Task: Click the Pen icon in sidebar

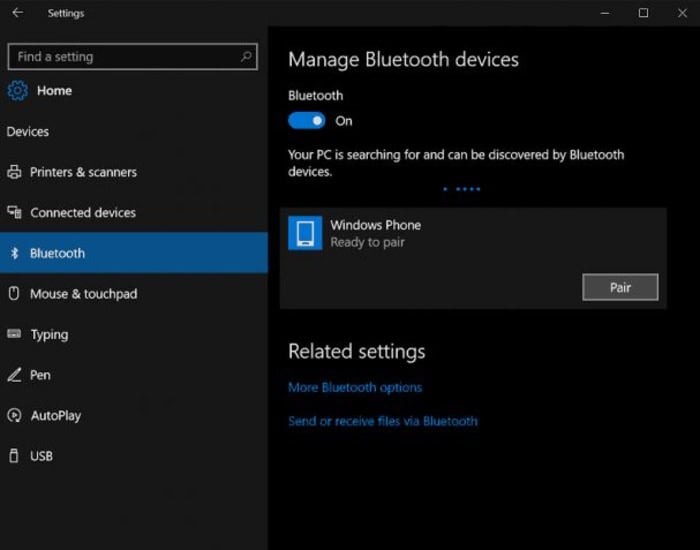Action: 14,375
